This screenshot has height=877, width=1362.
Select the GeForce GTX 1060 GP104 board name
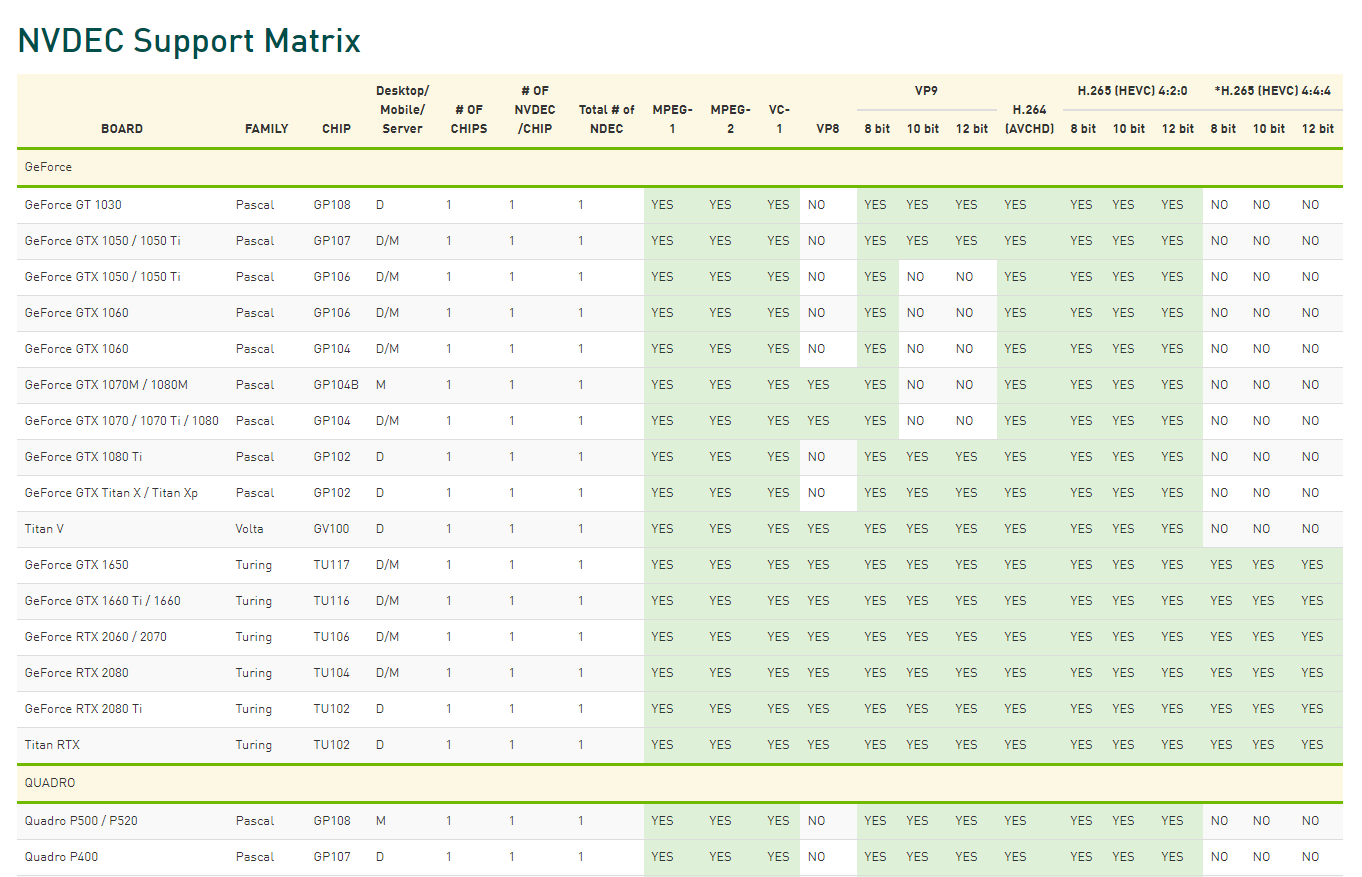pyautogui.click(x=76, y=349)
